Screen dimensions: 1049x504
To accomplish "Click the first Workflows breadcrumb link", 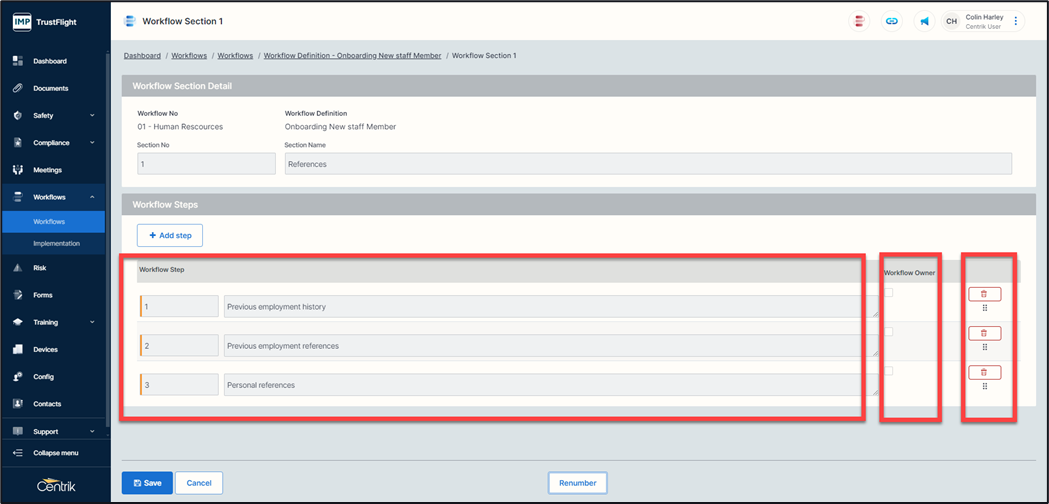I will pyautogui.click(x=189, y=56).
